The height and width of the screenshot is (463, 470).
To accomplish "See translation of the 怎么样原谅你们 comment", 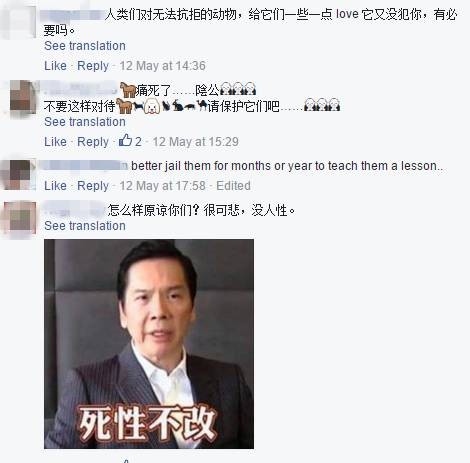I will pyautogui.click(x=85, y=226).
